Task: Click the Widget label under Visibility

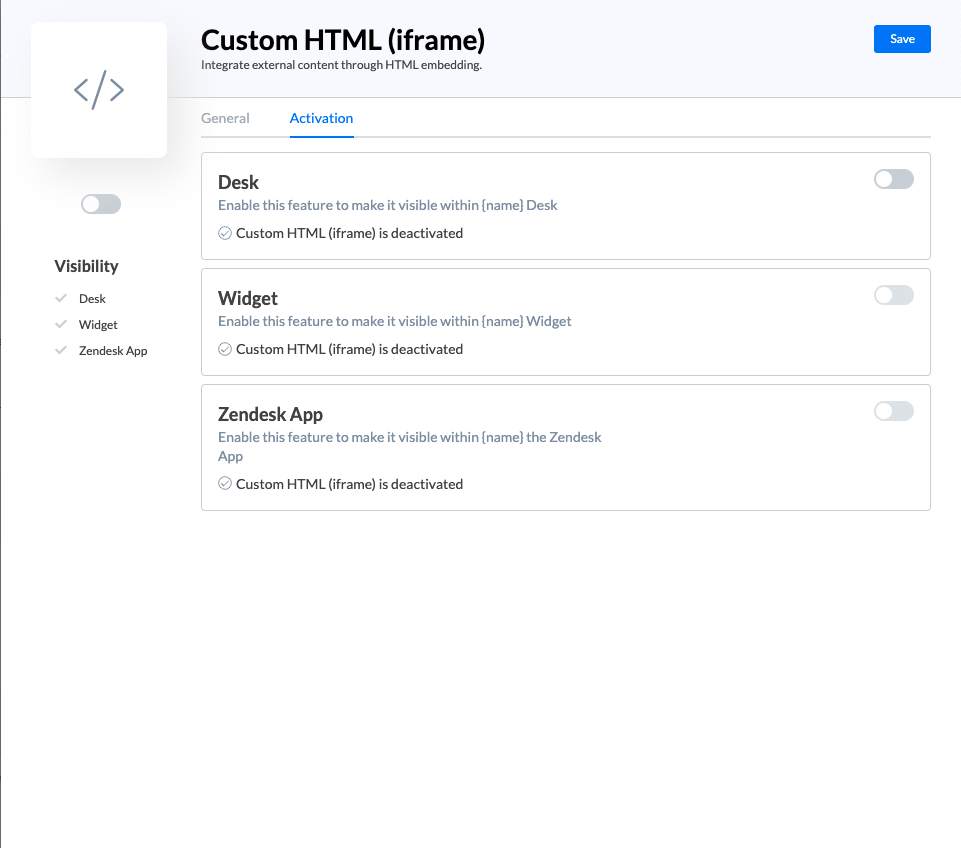Action: coord(98,325)
